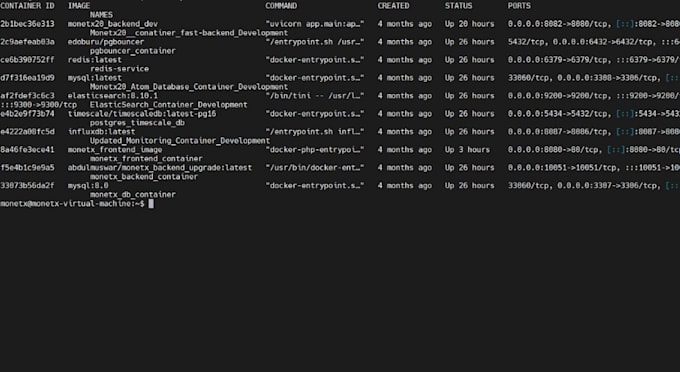Image resolution: width=680 pixels, height=372 pixels.
Task: Select the ElasticSearch_Container_Development name
Action: (169, 105)
